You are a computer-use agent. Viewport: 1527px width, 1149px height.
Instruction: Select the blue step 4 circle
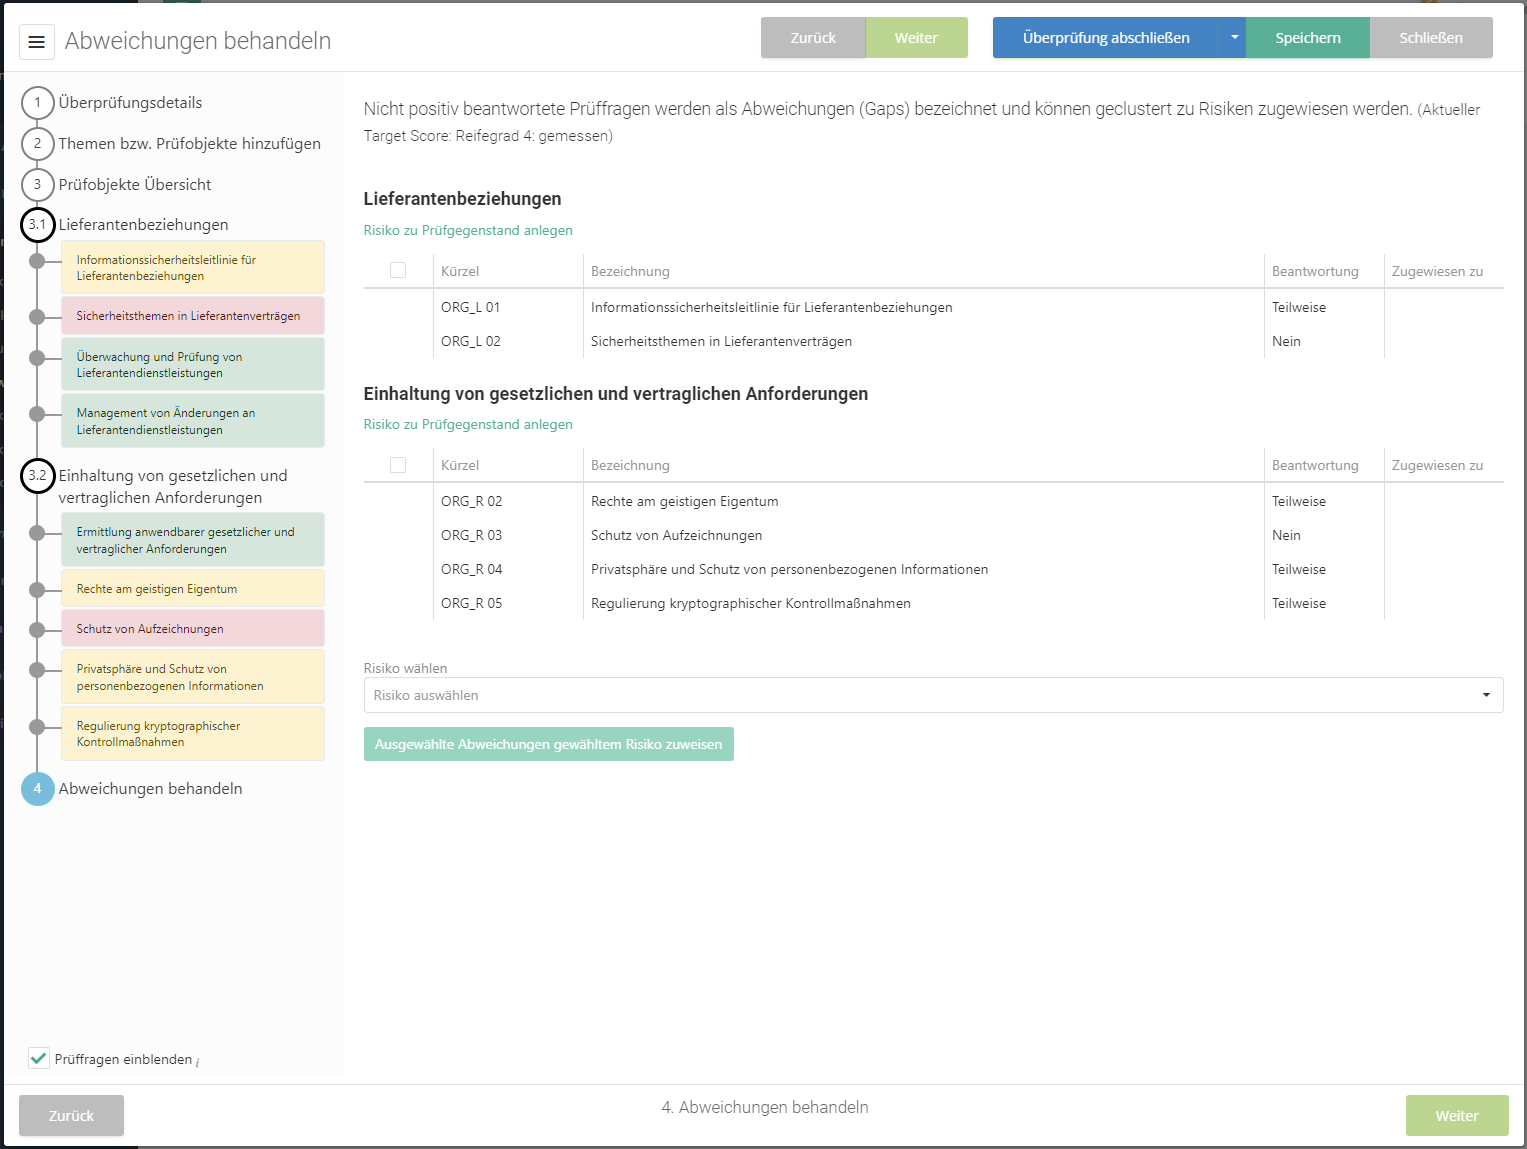point(38,789)
